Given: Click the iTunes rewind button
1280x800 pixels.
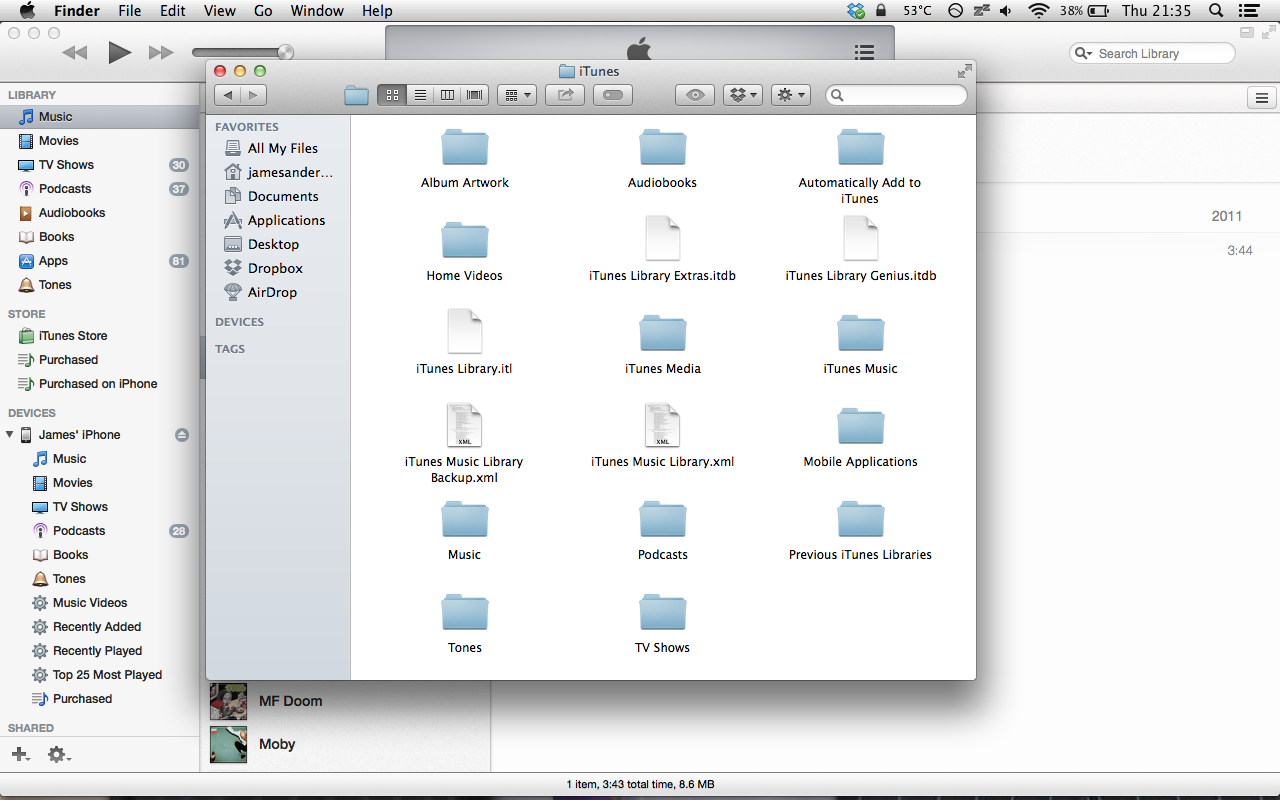Looking at the screenshot, I should tap(75, 53).
